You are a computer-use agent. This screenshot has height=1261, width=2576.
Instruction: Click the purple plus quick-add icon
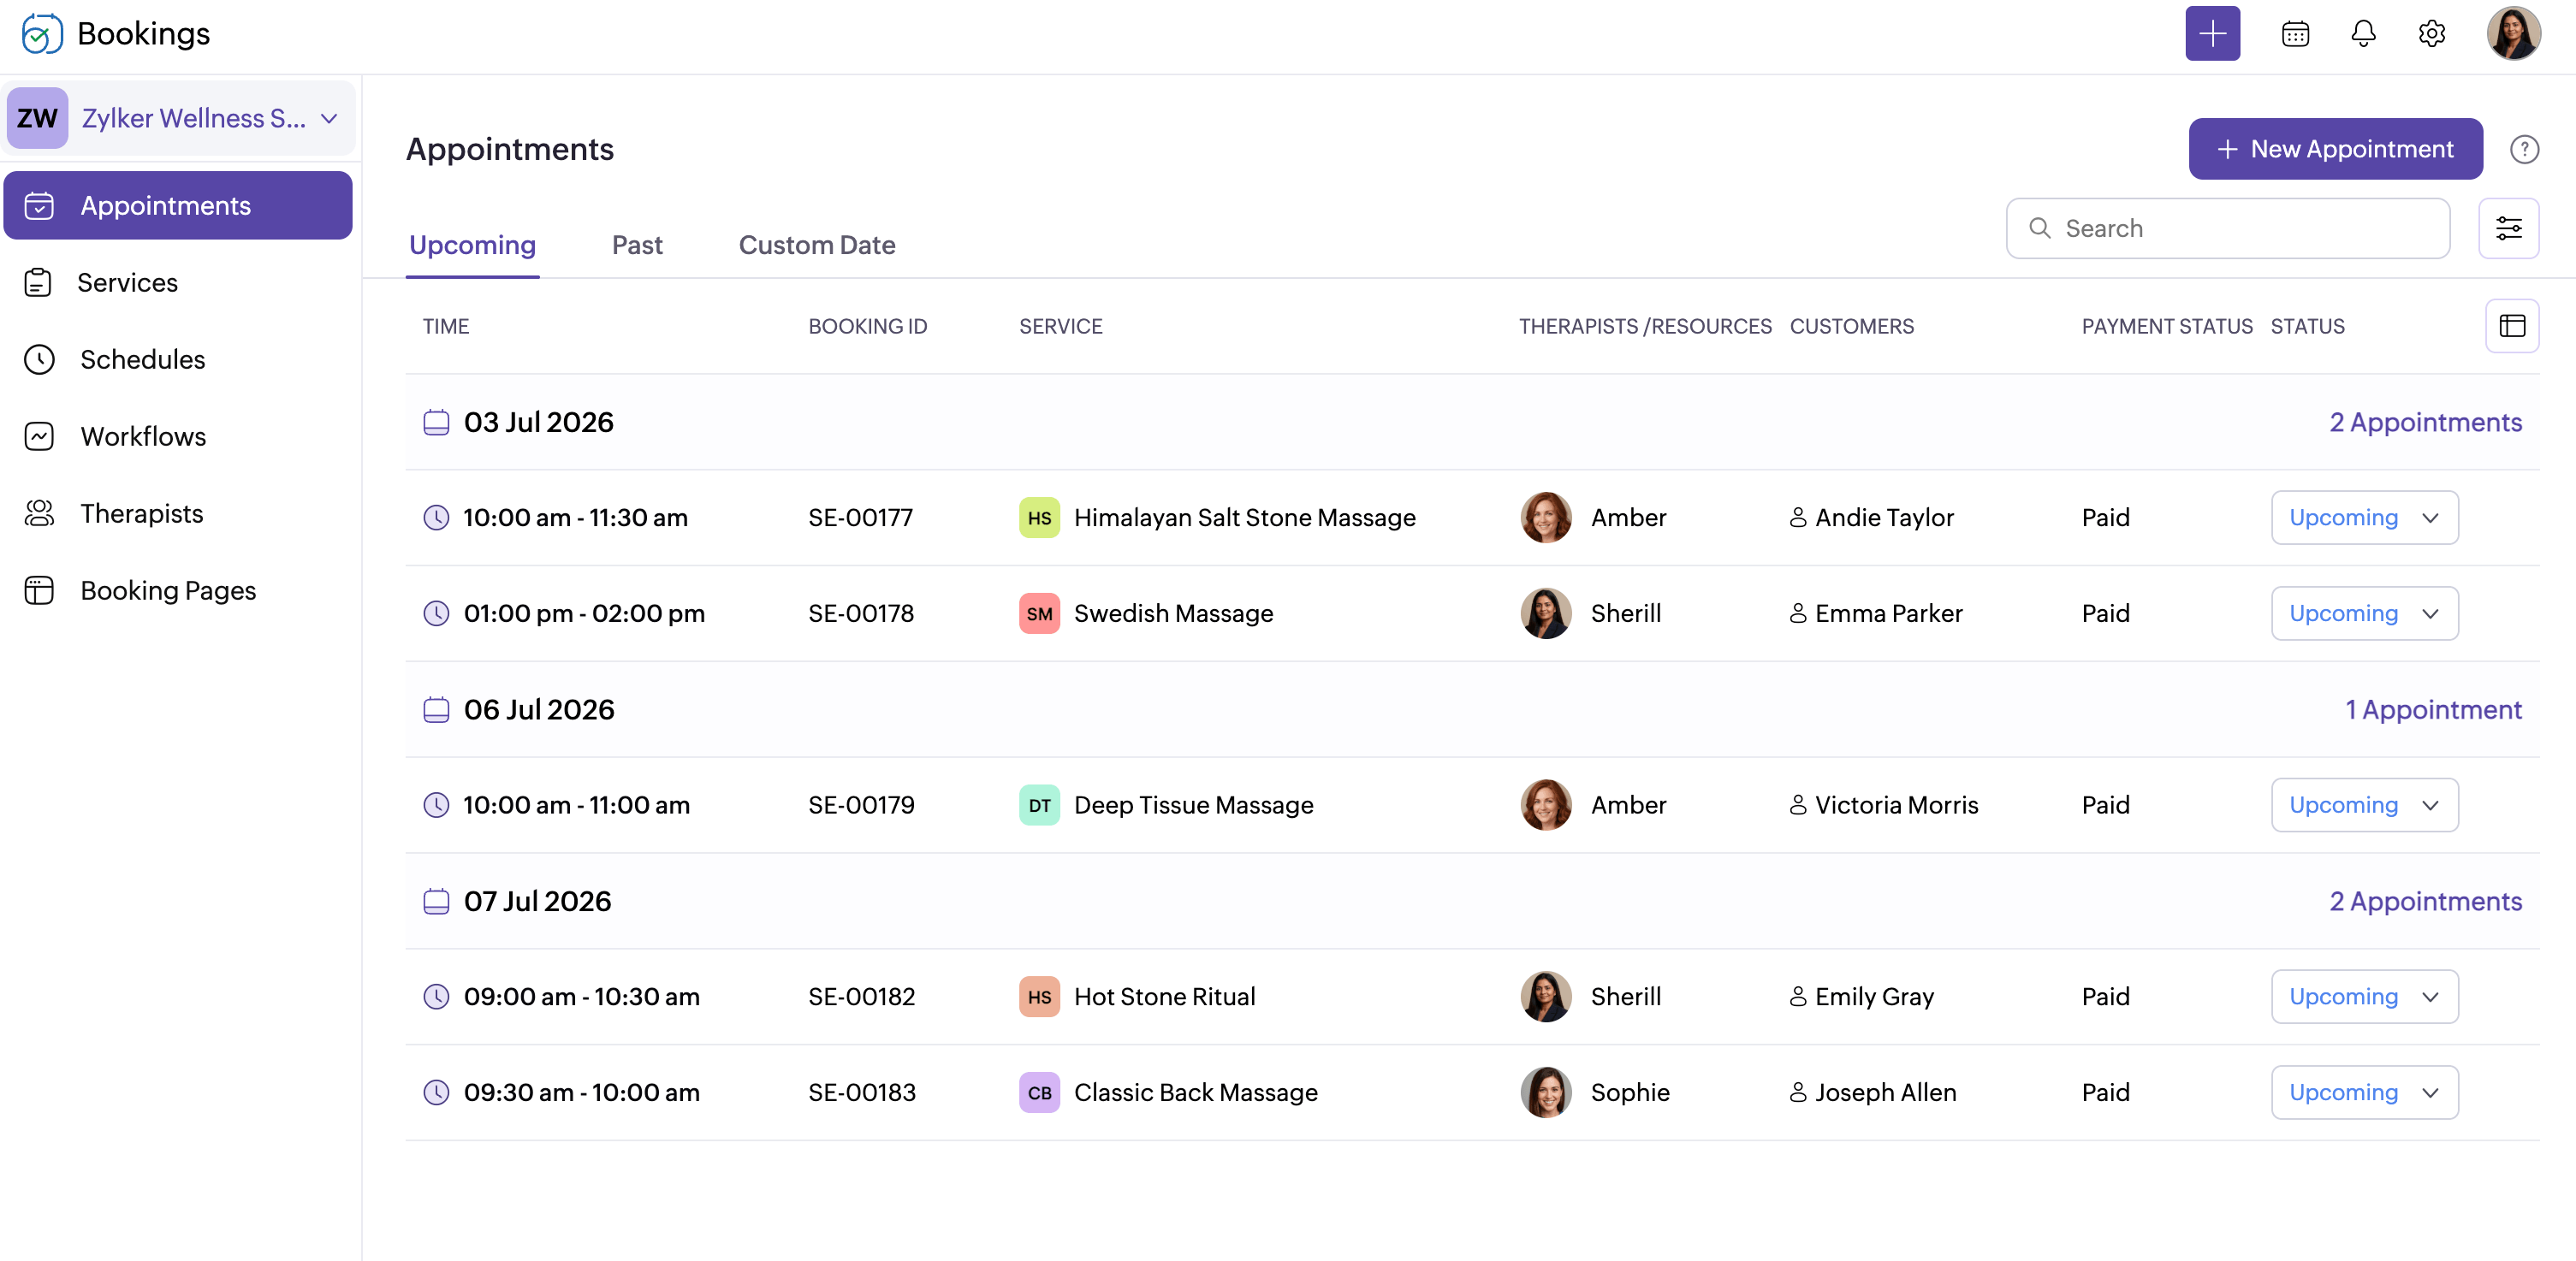(2212, 34)
